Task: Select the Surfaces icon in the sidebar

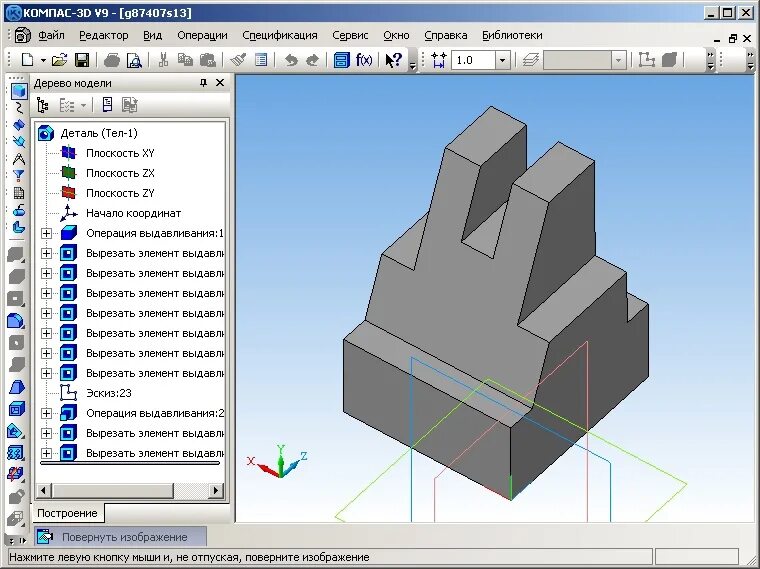Action: coord(18,125)
